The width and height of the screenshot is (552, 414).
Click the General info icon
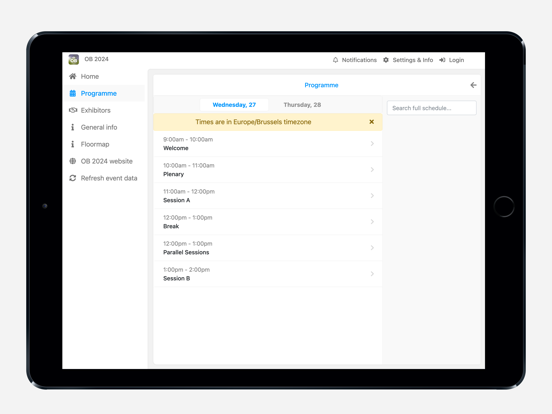(x=73, y=127)
